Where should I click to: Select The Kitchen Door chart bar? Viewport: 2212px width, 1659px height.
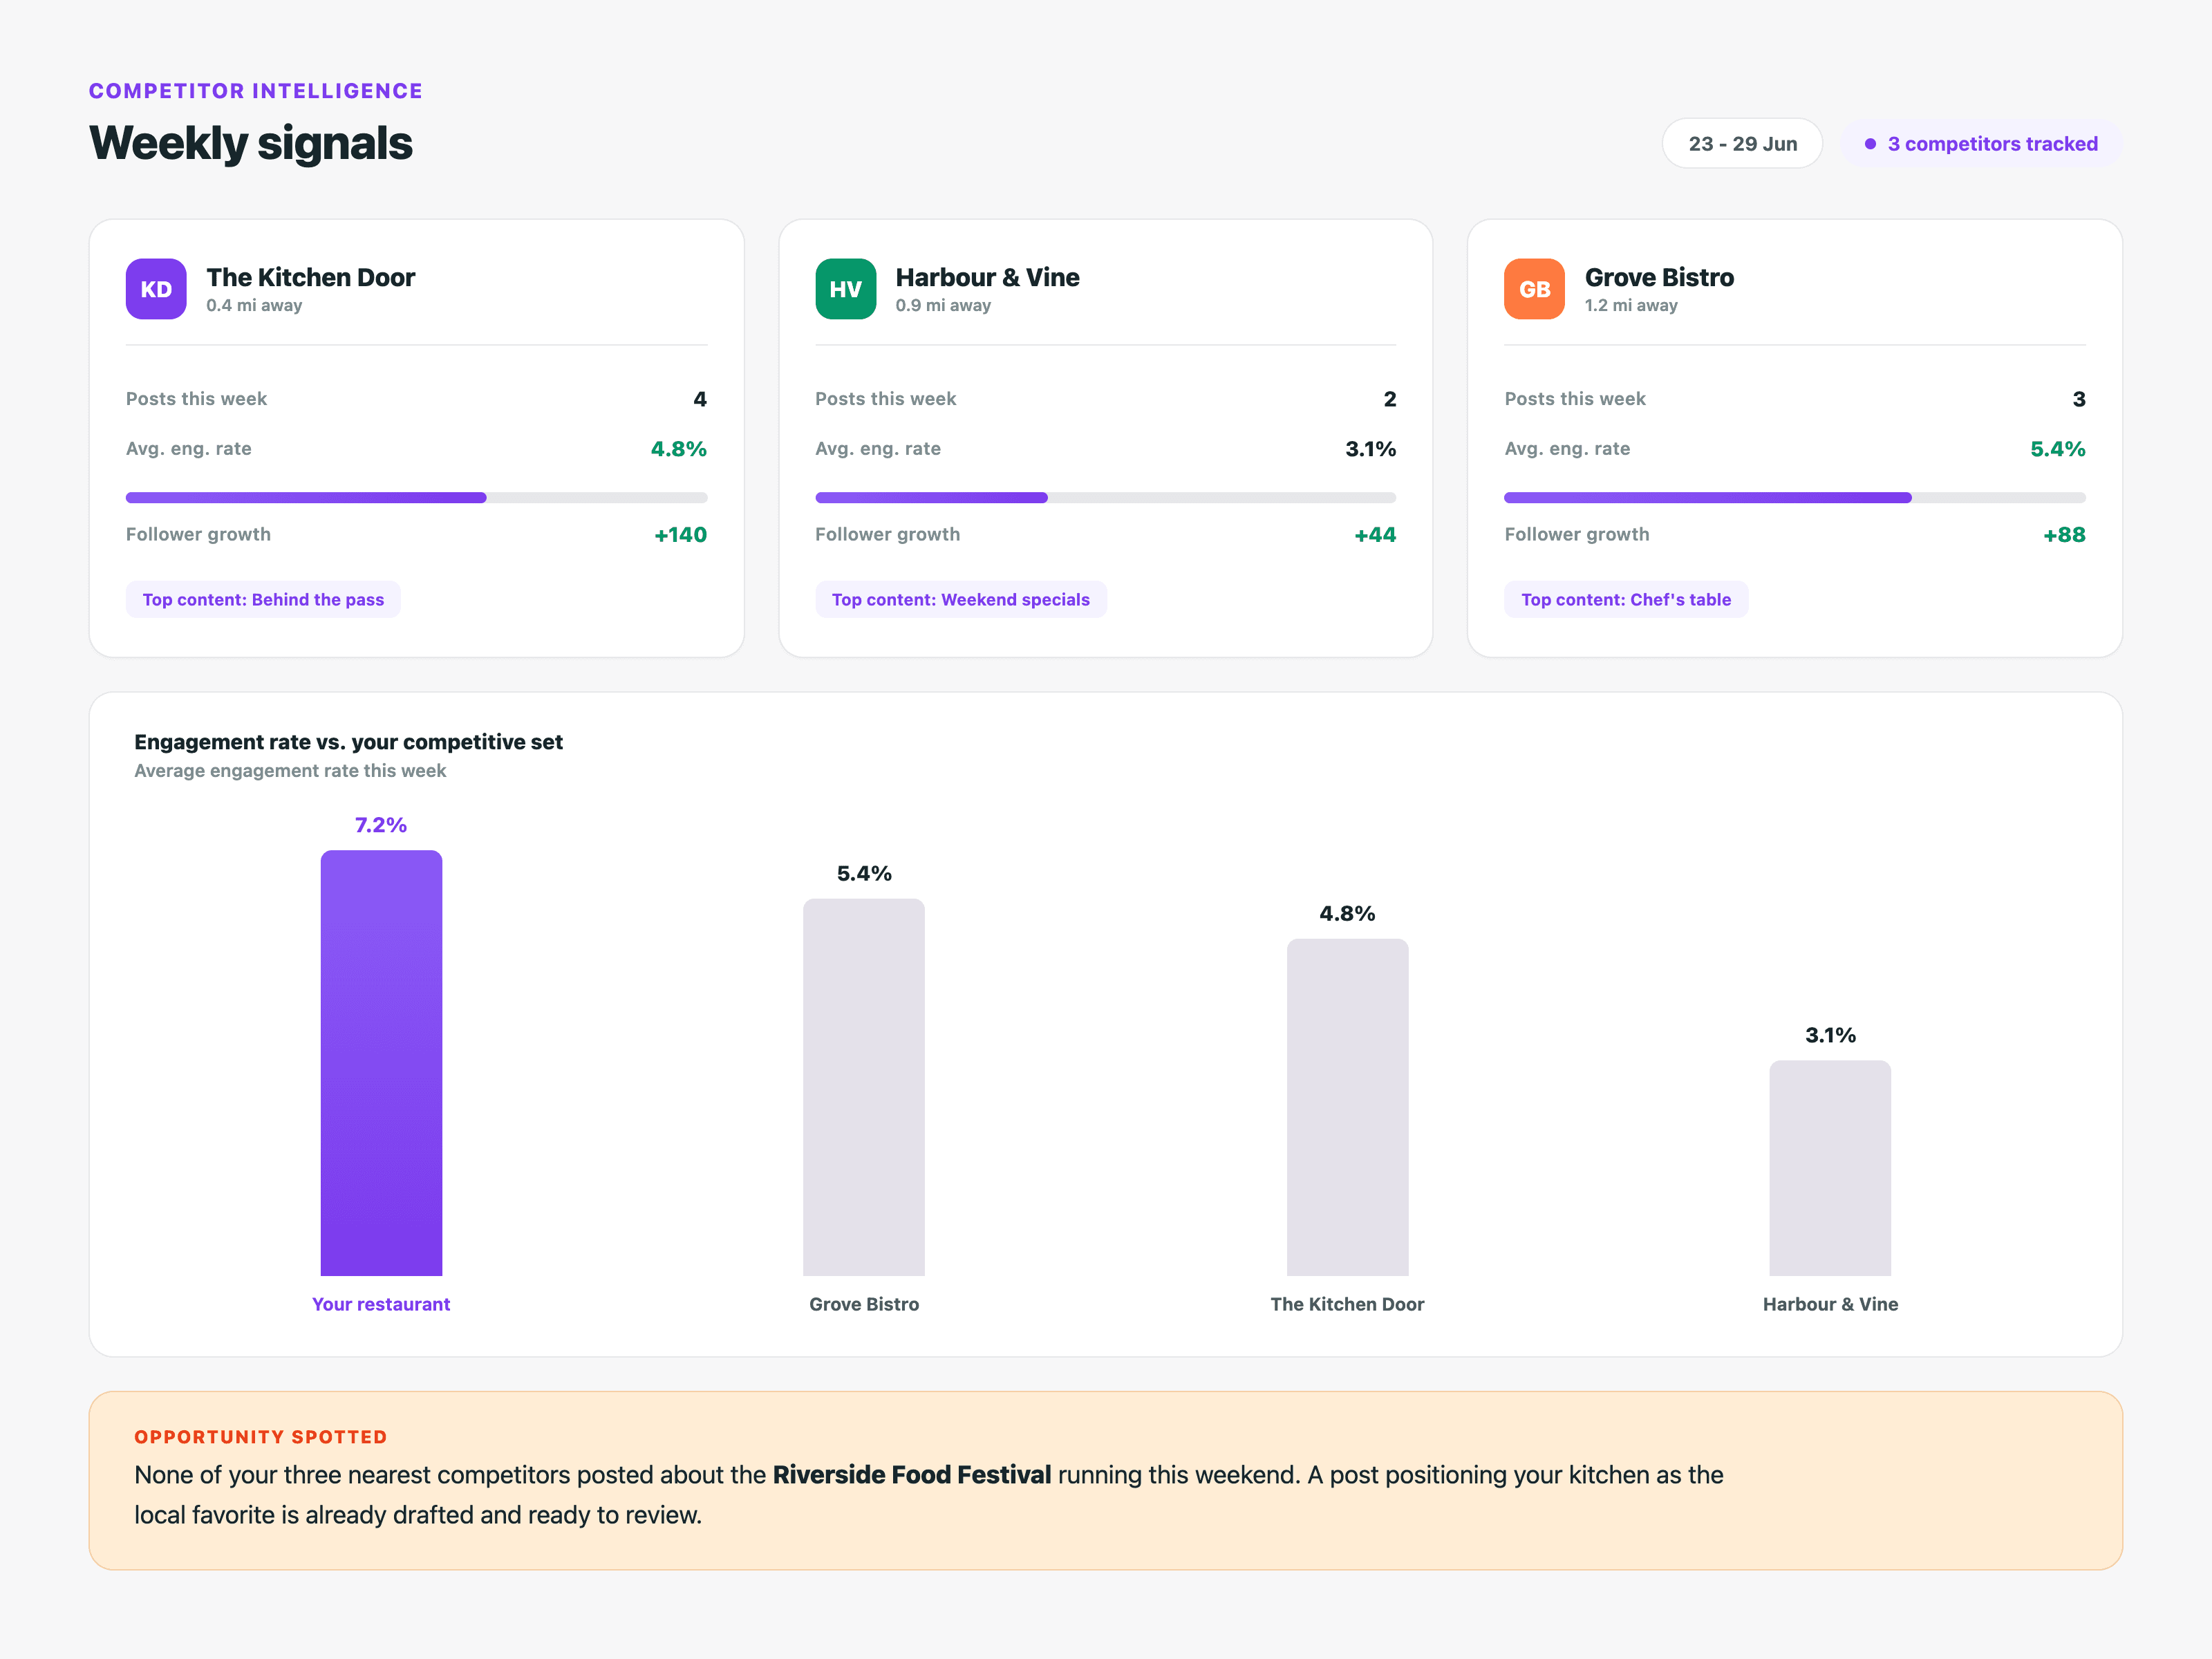pyautogui.click(x=1347, y=1107)
